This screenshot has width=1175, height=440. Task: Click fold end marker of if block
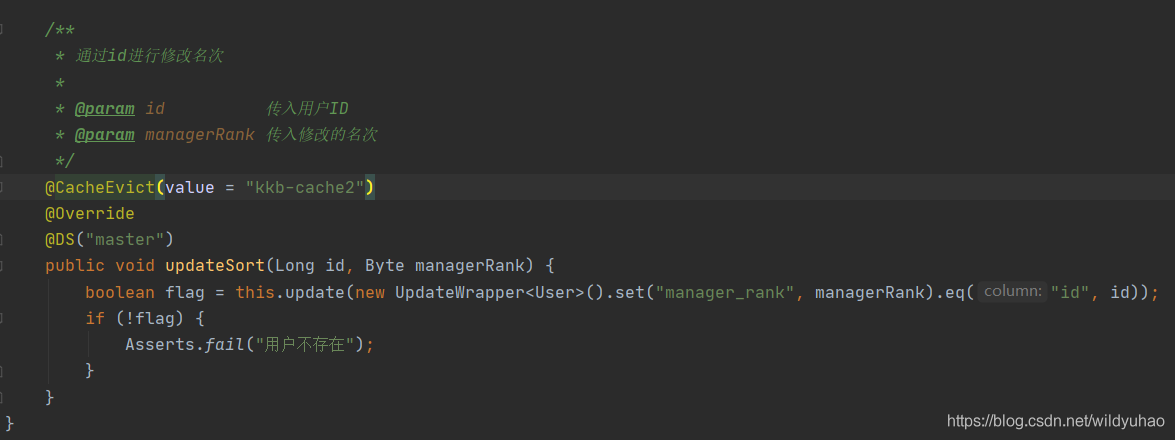coord(3,370)
